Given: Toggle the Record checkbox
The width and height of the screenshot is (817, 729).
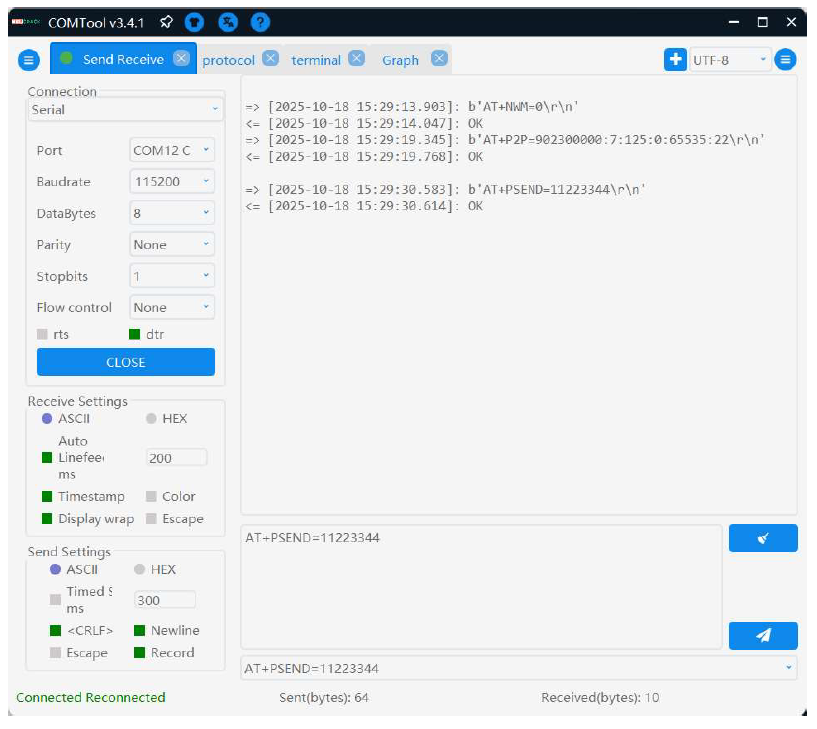Looking at the screenshot, I should pyautogui.click(x=140, y=652).
